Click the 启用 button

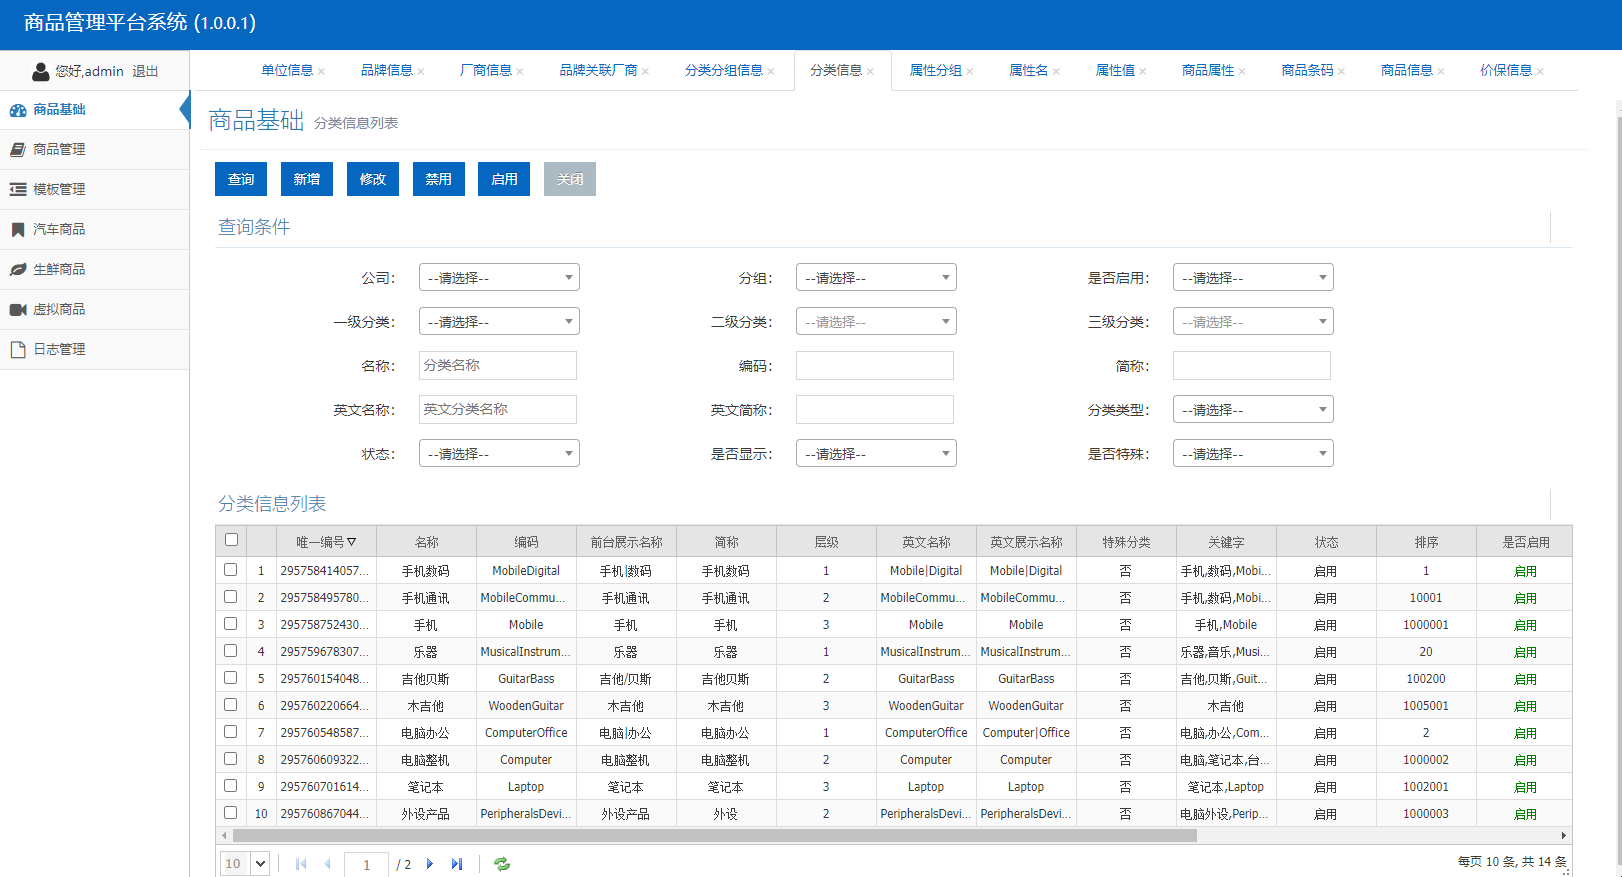tap(504, 179)
